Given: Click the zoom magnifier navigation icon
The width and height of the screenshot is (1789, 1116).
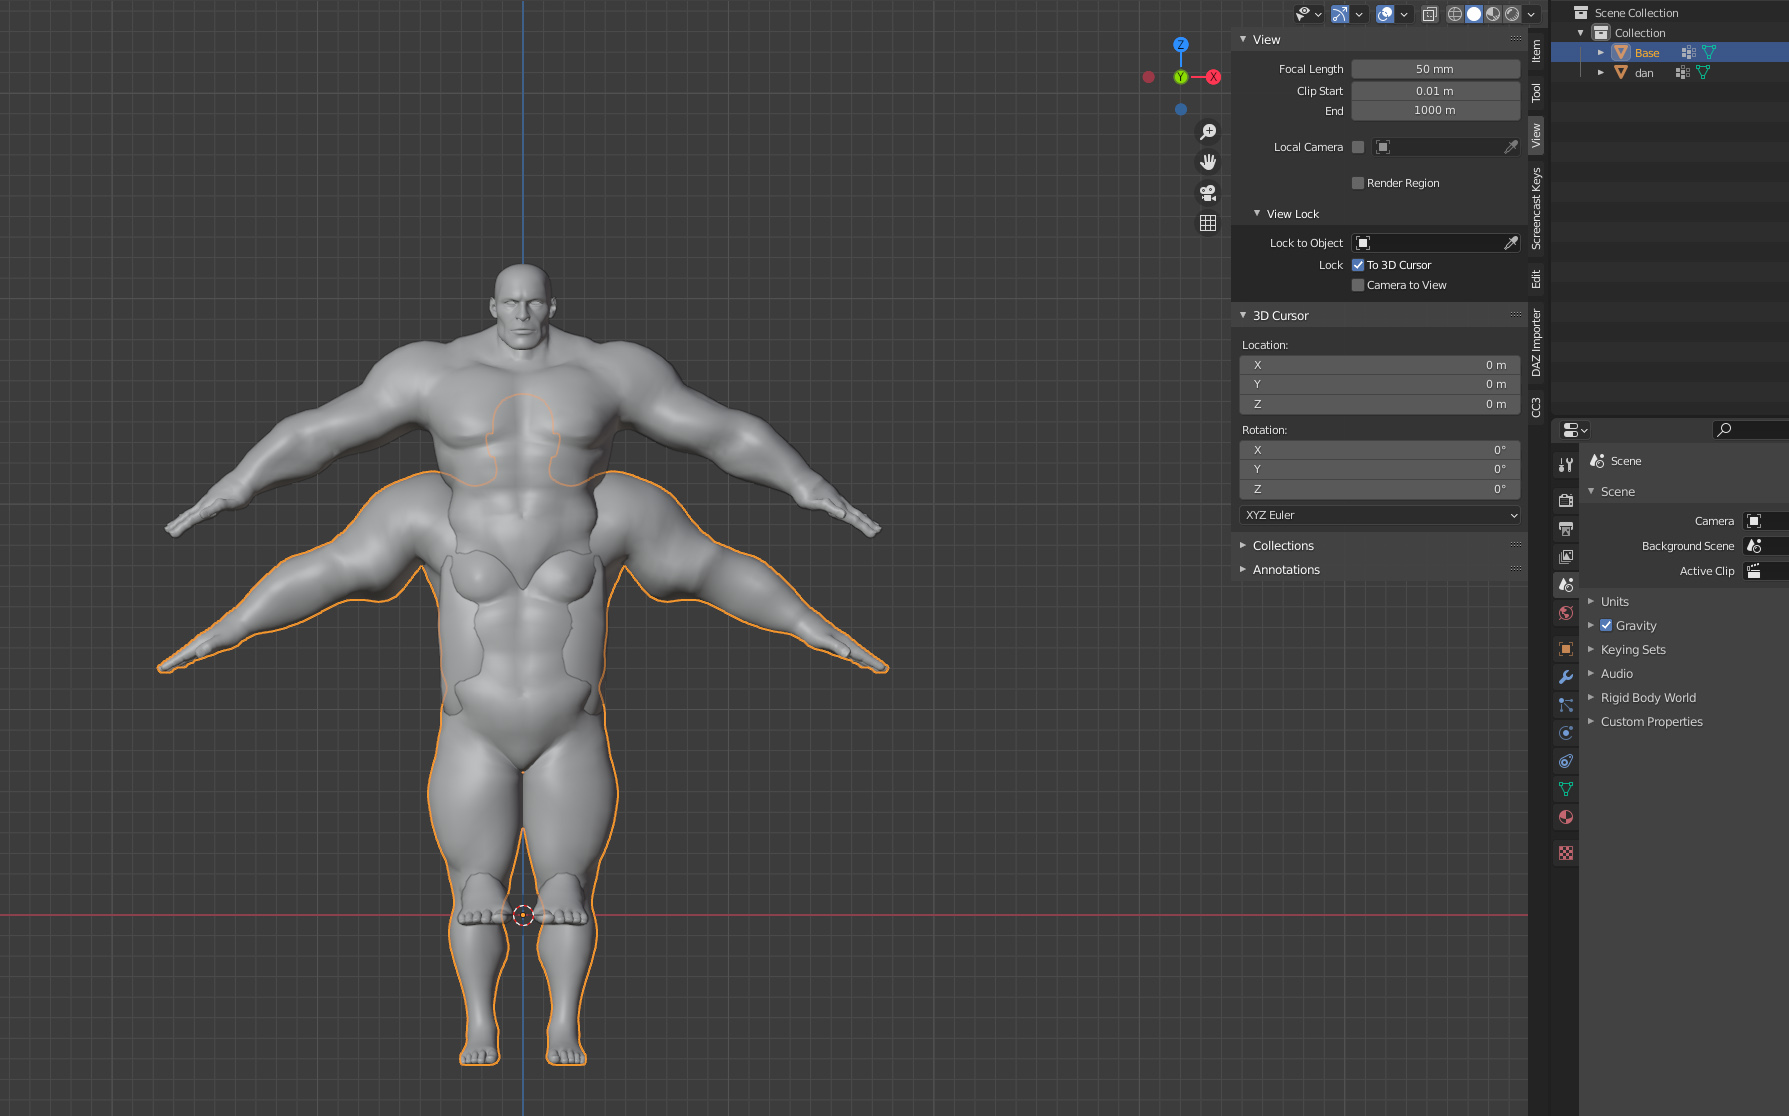Looking at the screenshot, I should point(1208,132).
